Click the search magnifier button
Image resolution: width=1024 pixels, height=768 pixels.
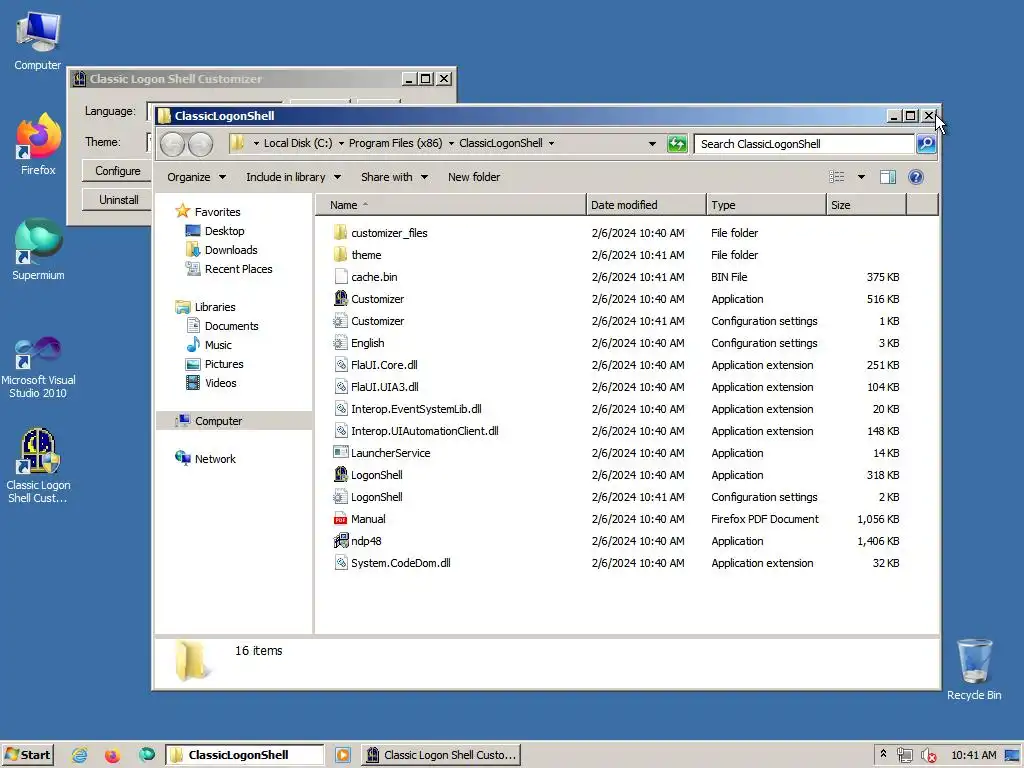(x=926, y=144)
